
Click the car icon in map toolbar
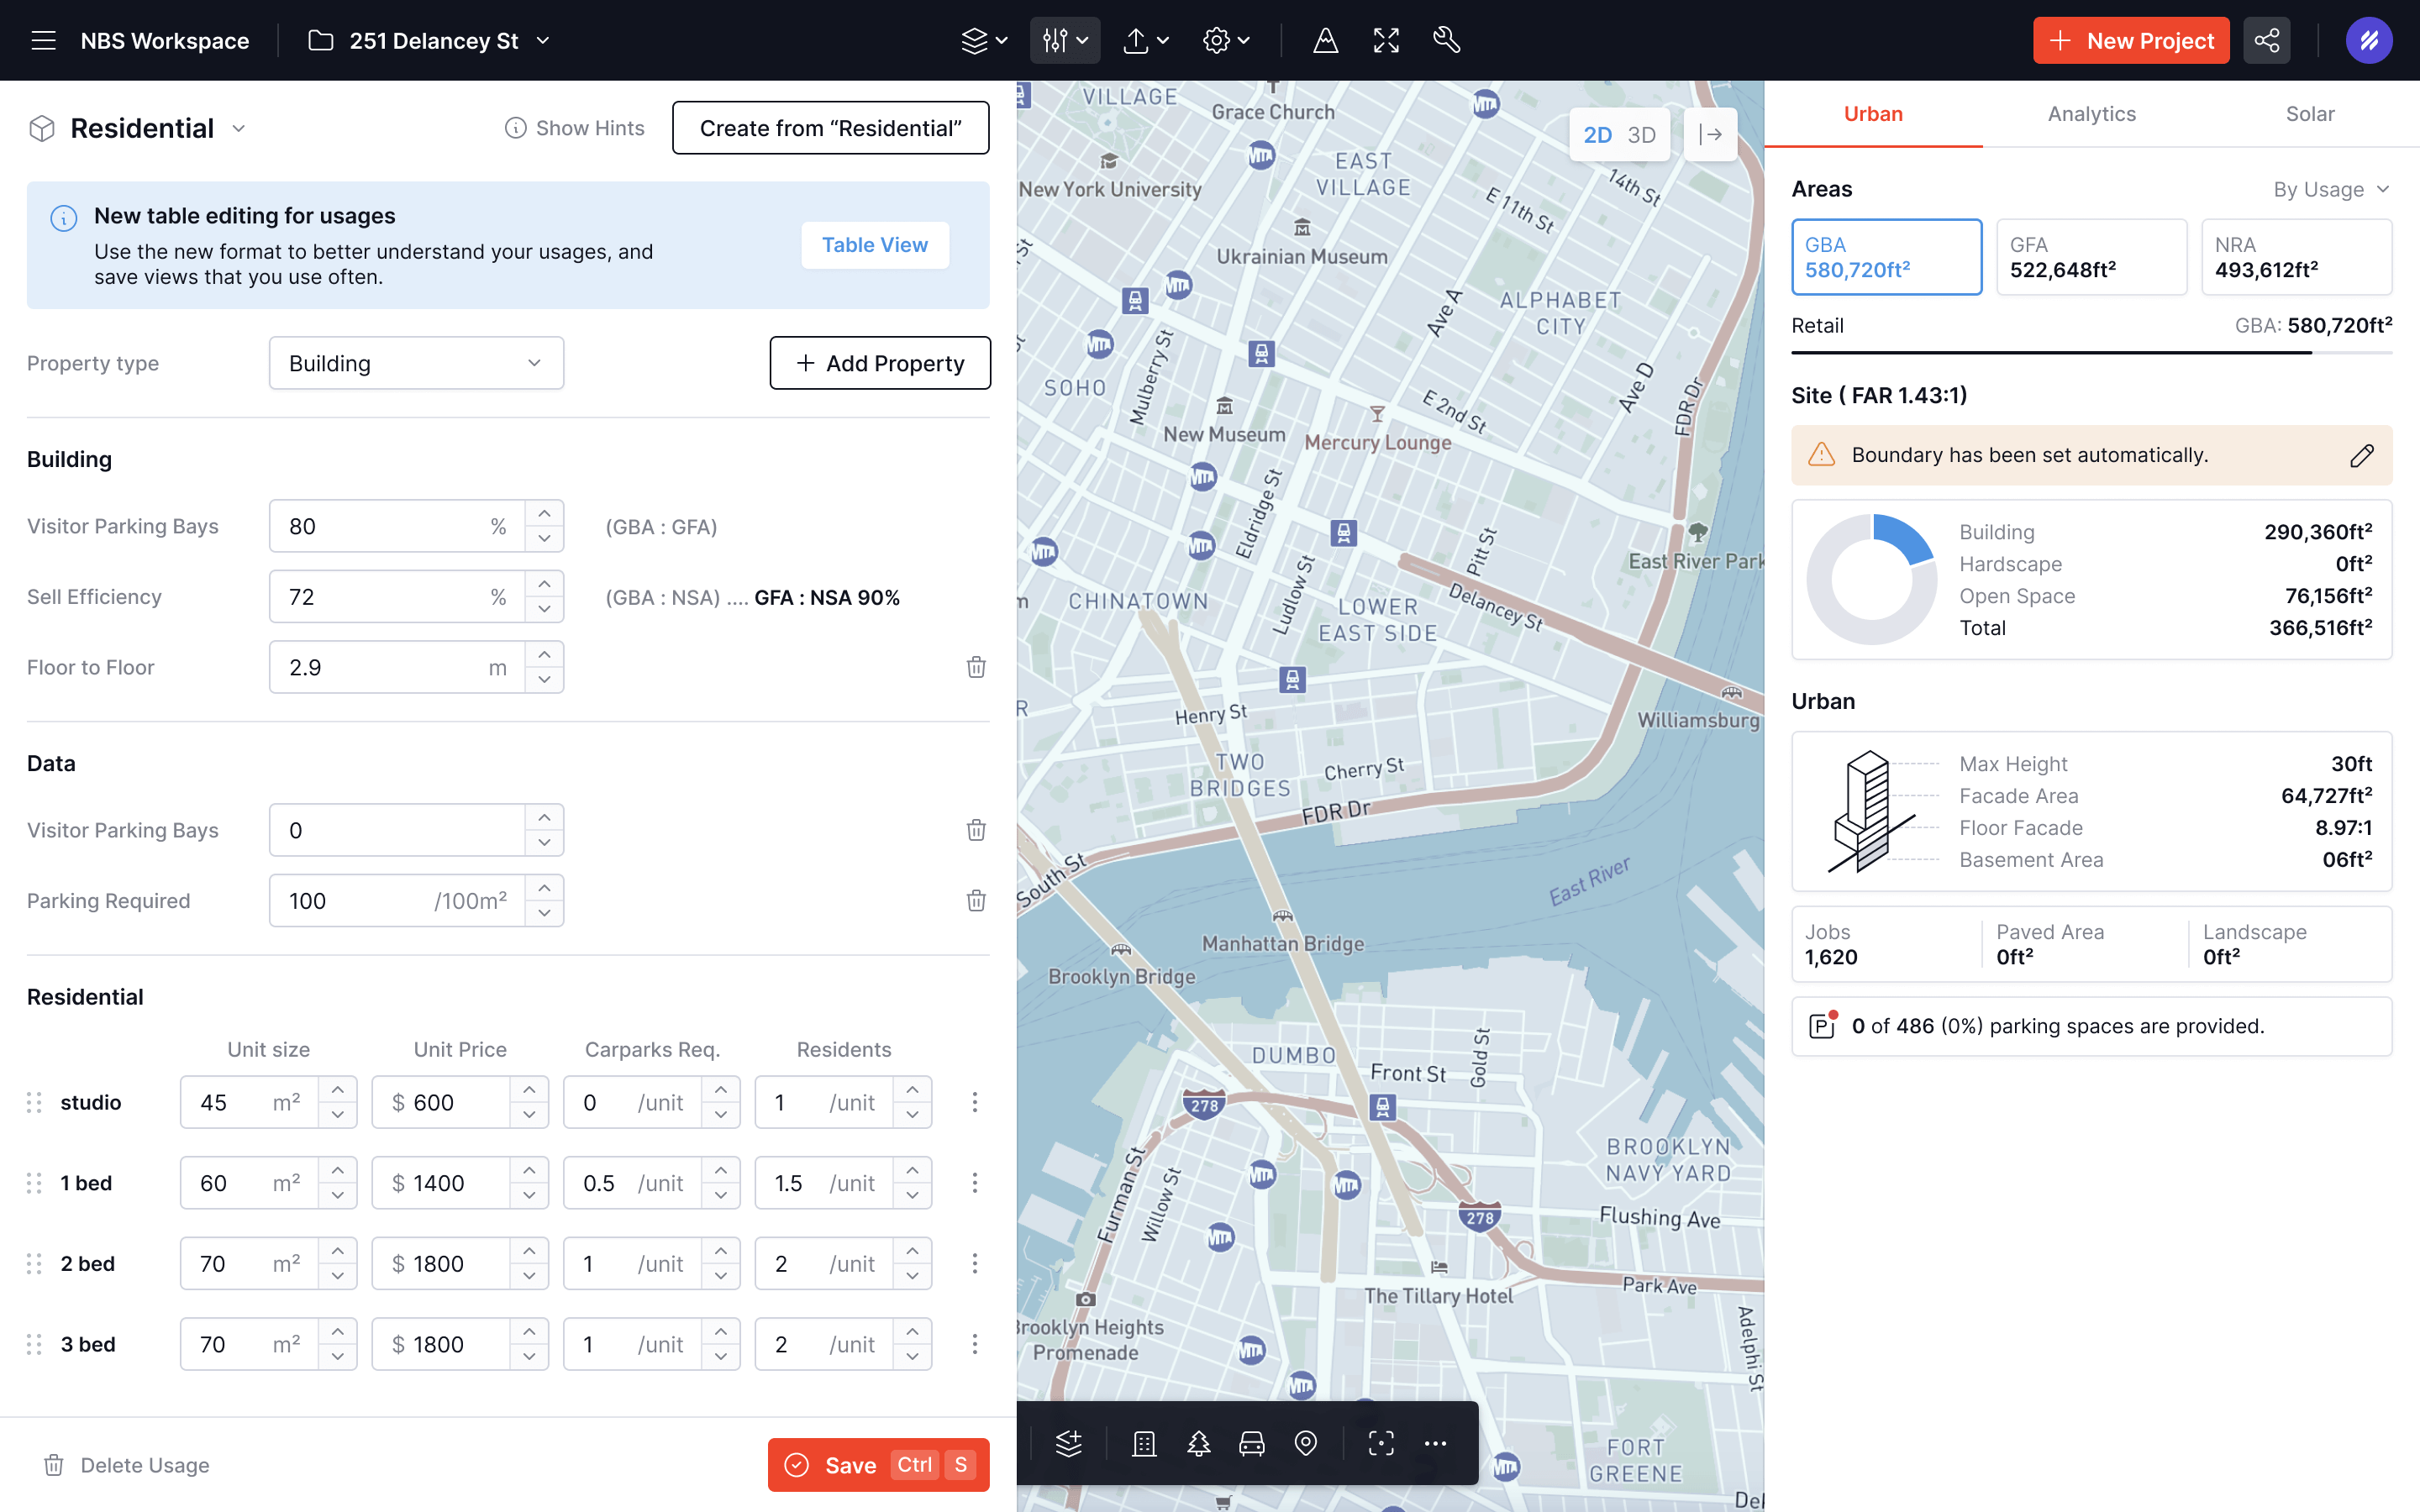point(1252,1443)
